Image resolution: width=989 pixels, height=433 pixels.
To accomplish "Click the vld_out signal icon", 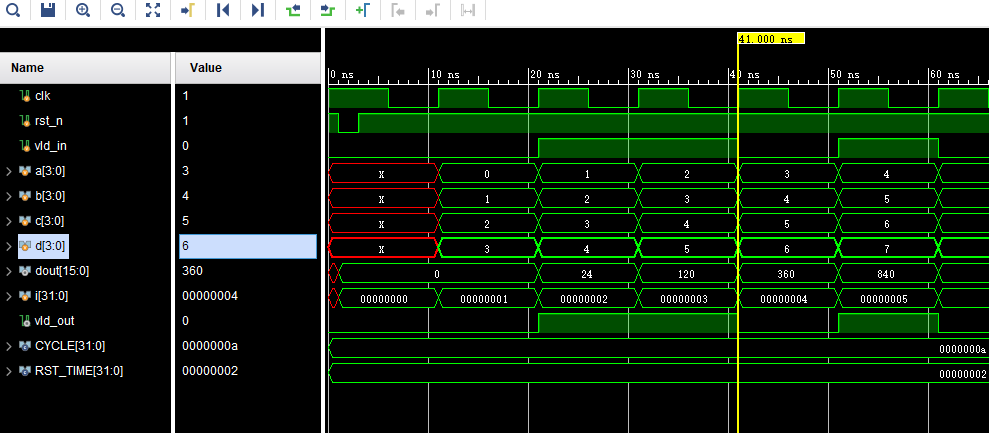I will pos(25,321).
